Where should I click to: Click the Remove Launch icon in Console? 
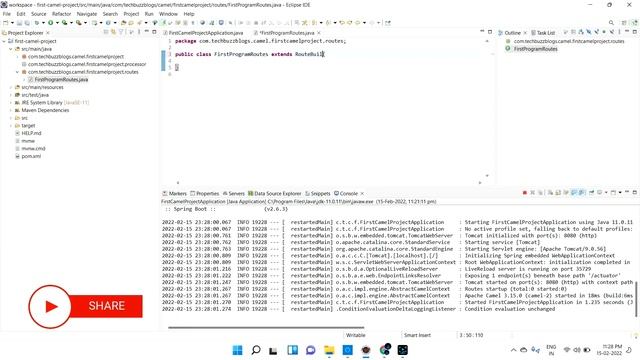[x=532, y=193]
